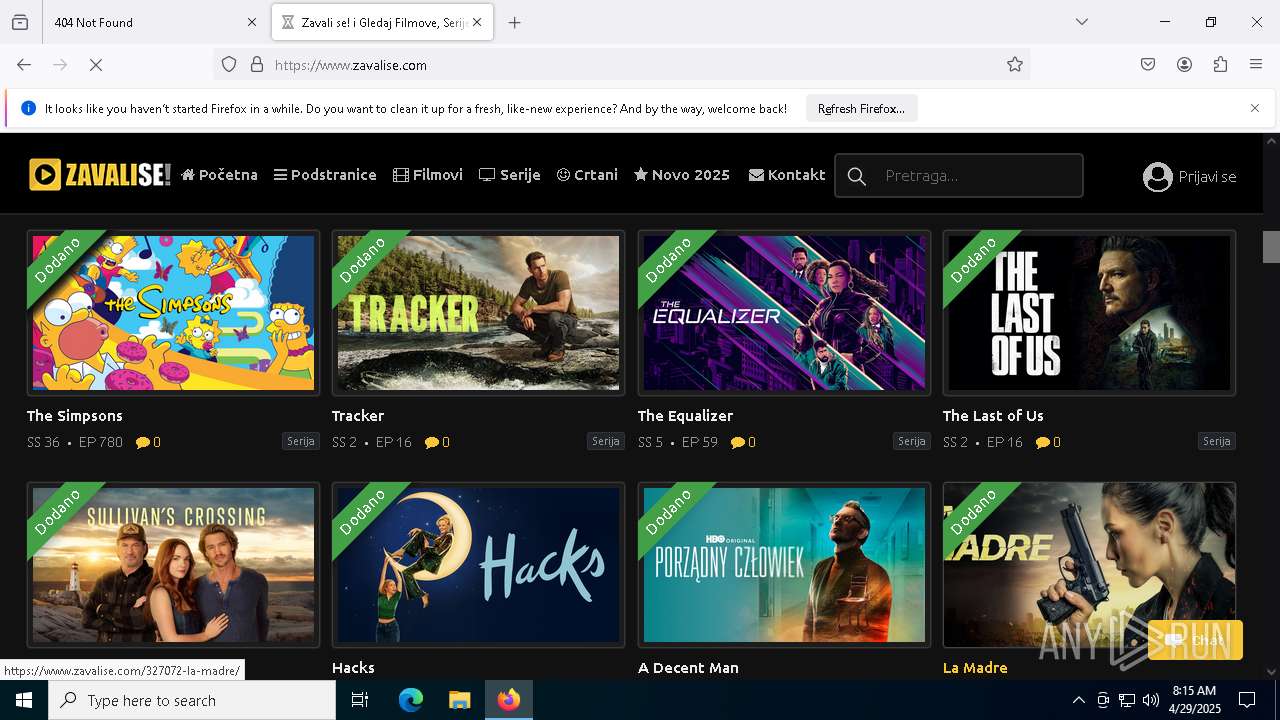This screenshot has width=1280, height=720.
Task: Click the site security padlock icon
Action: [257, 64]
